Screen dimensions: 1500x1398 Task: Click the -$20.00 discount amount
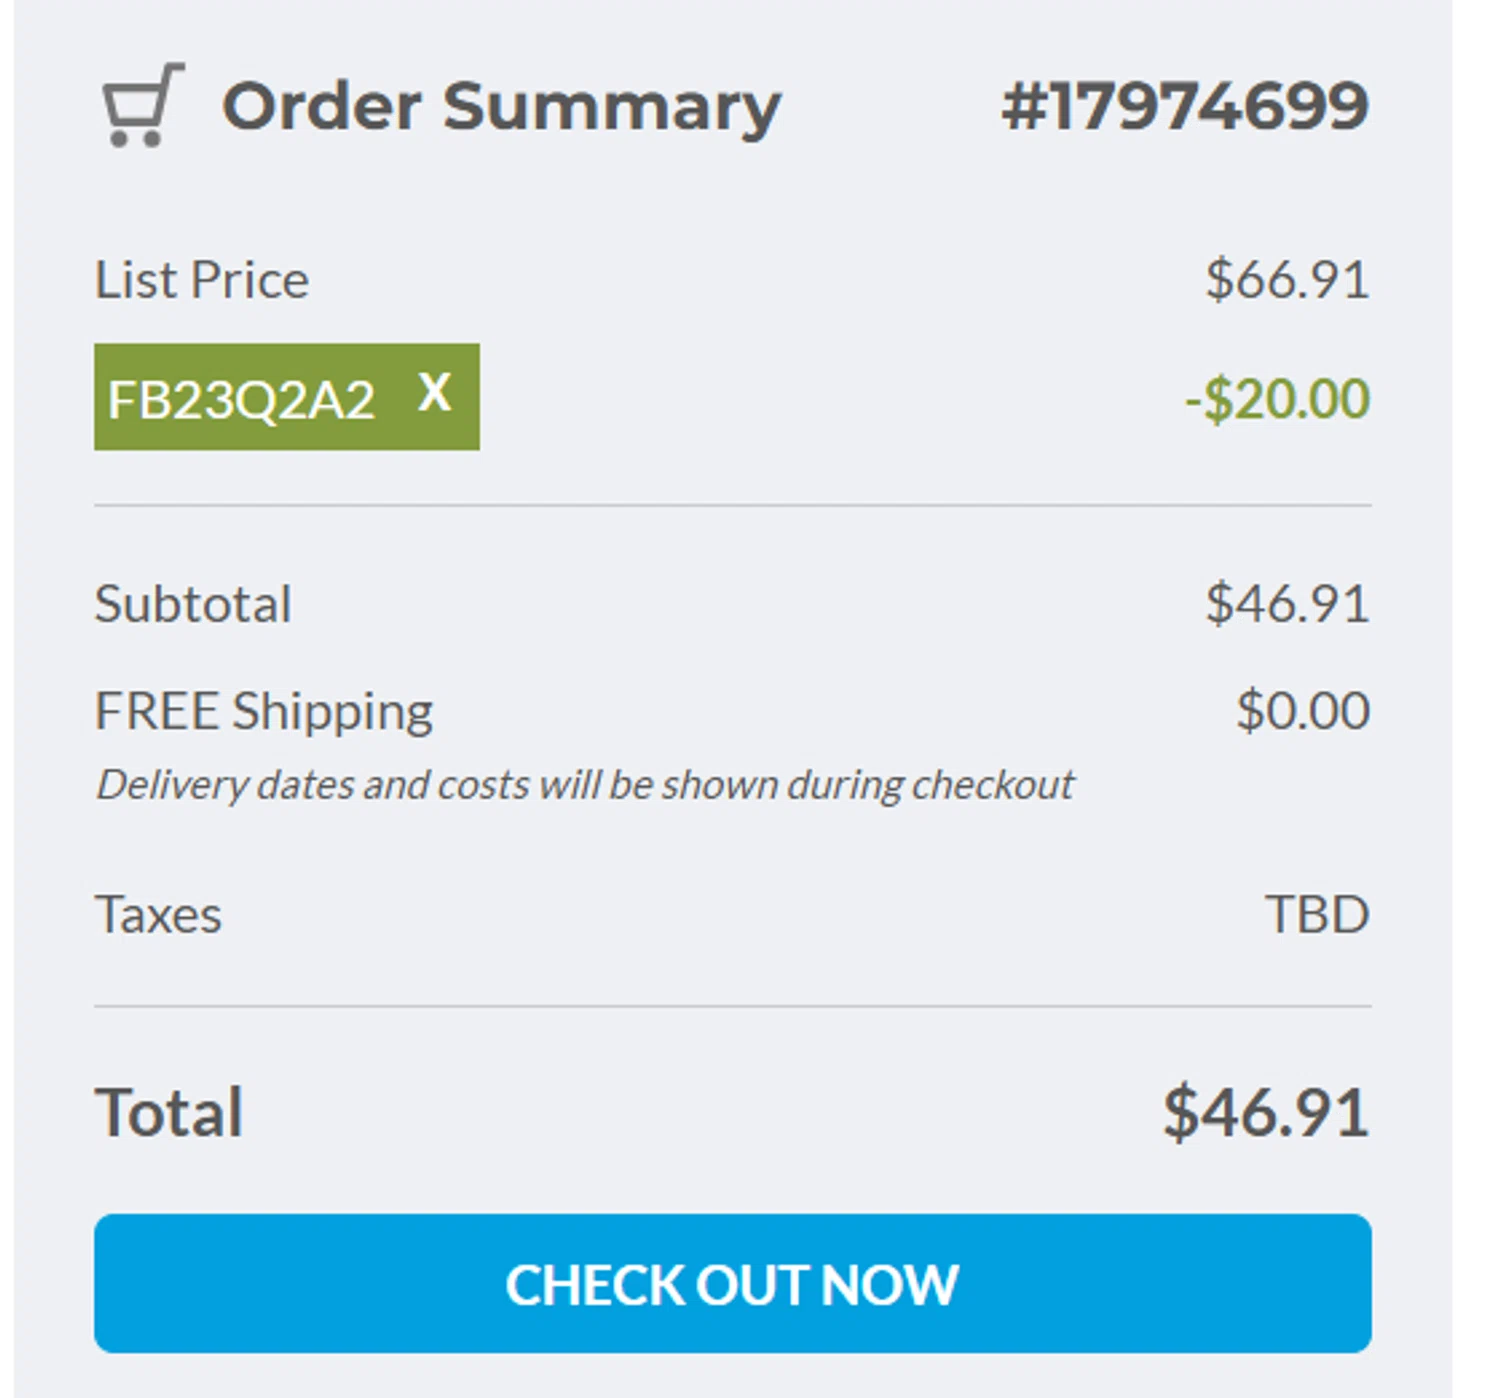pos(1277,399)
